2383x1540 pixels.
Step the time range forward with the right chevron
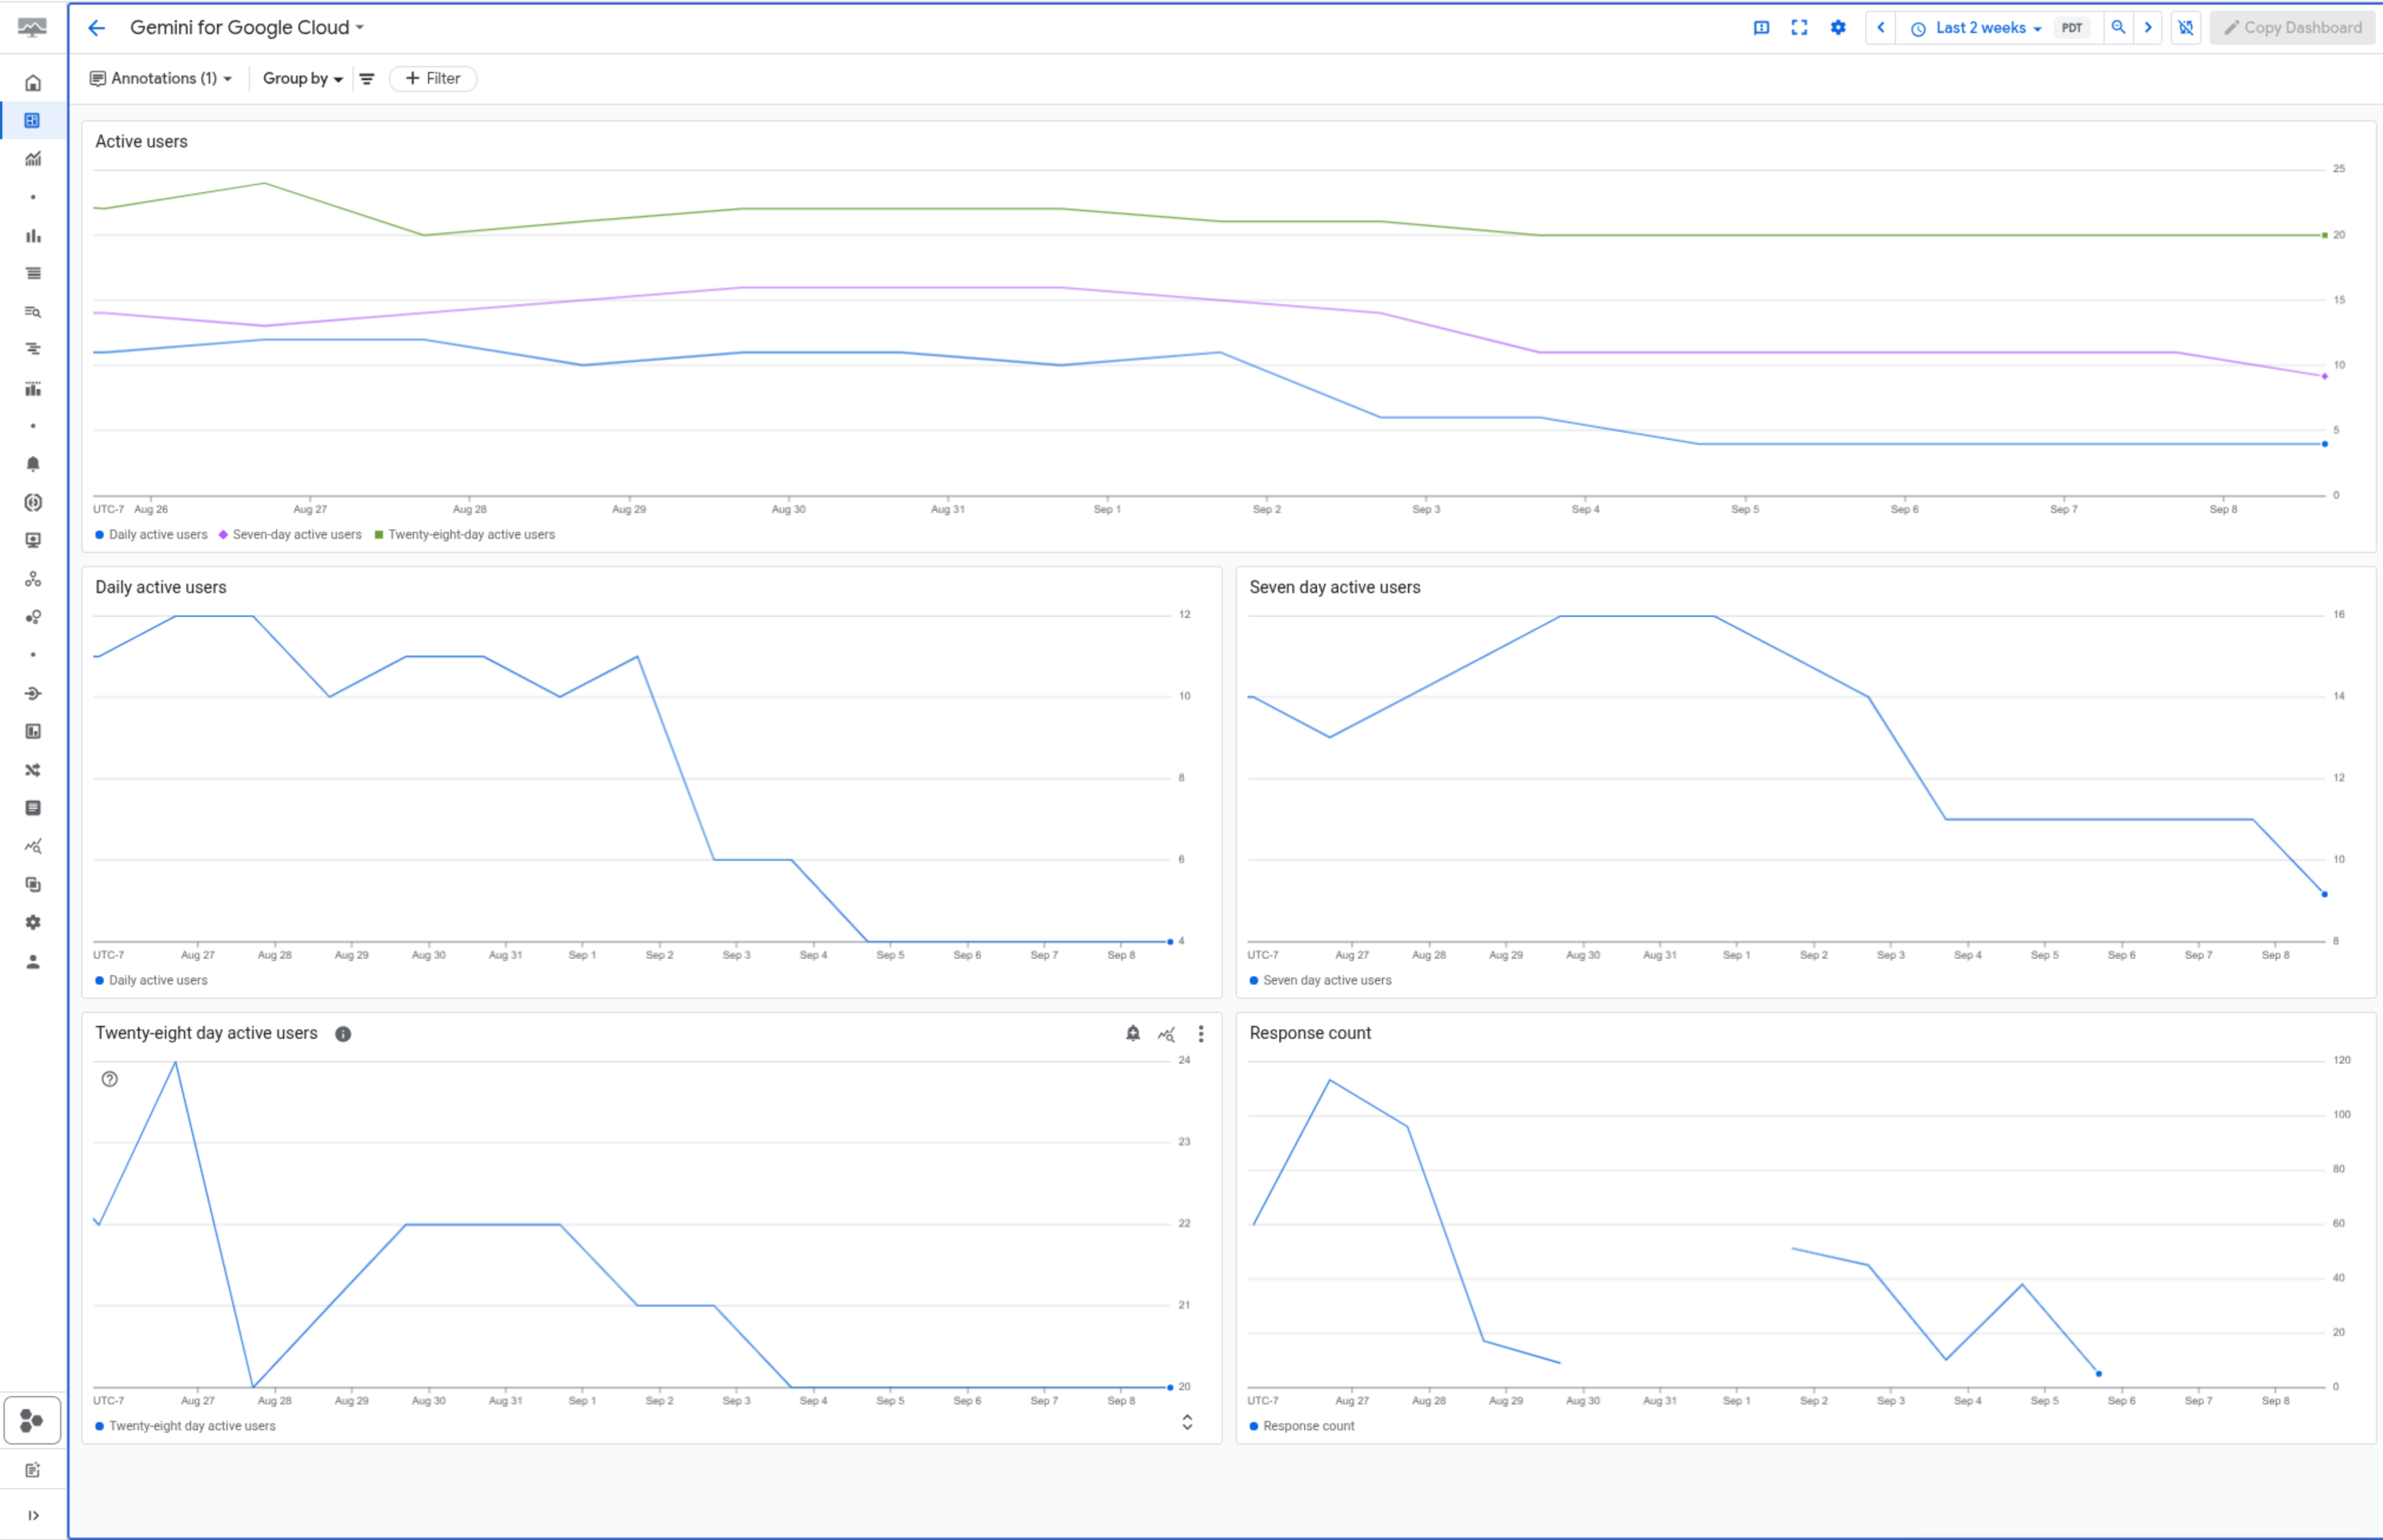[2148, 27]
